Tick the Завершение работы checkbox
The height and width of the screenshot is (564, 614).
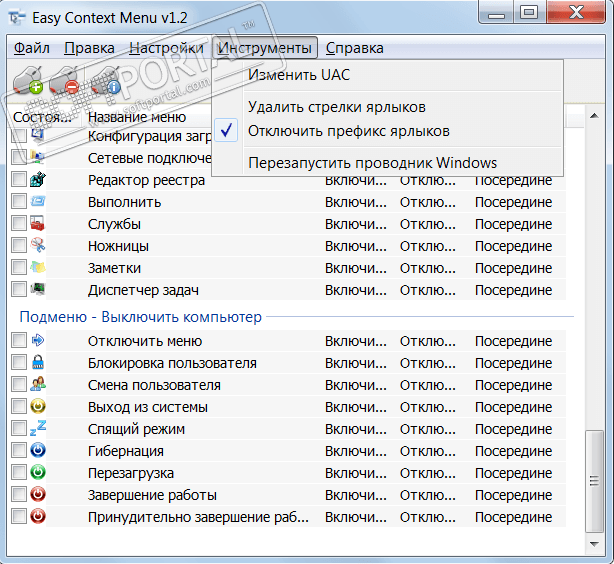pos(19,494)
